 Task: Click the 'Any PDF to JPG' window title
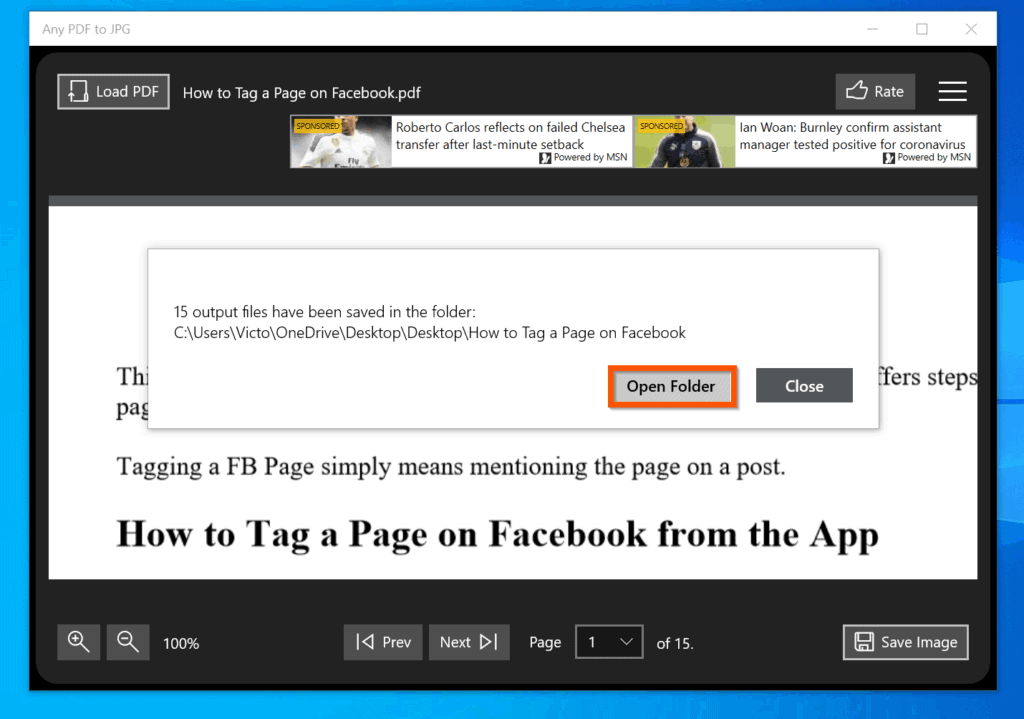pyautogui.click(x=86, y=29)
